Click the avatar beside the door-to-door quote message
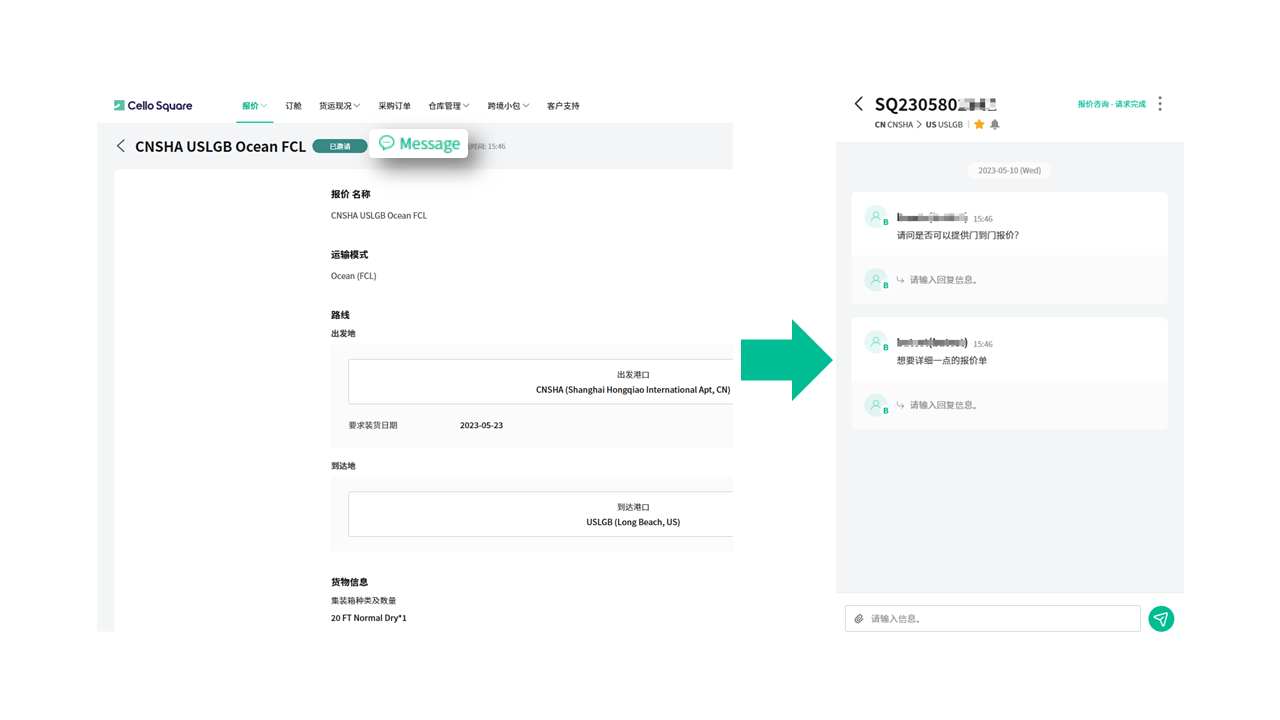 coord(876,217)
